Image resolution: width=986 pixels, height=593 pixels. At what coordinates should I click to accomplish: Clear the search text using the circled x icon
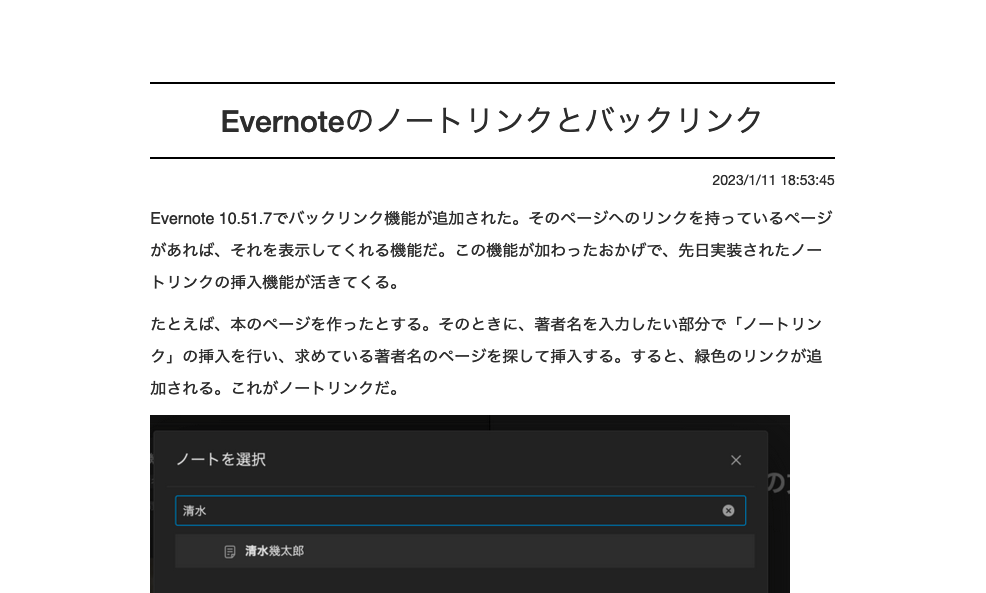click(x=728, y=511)
